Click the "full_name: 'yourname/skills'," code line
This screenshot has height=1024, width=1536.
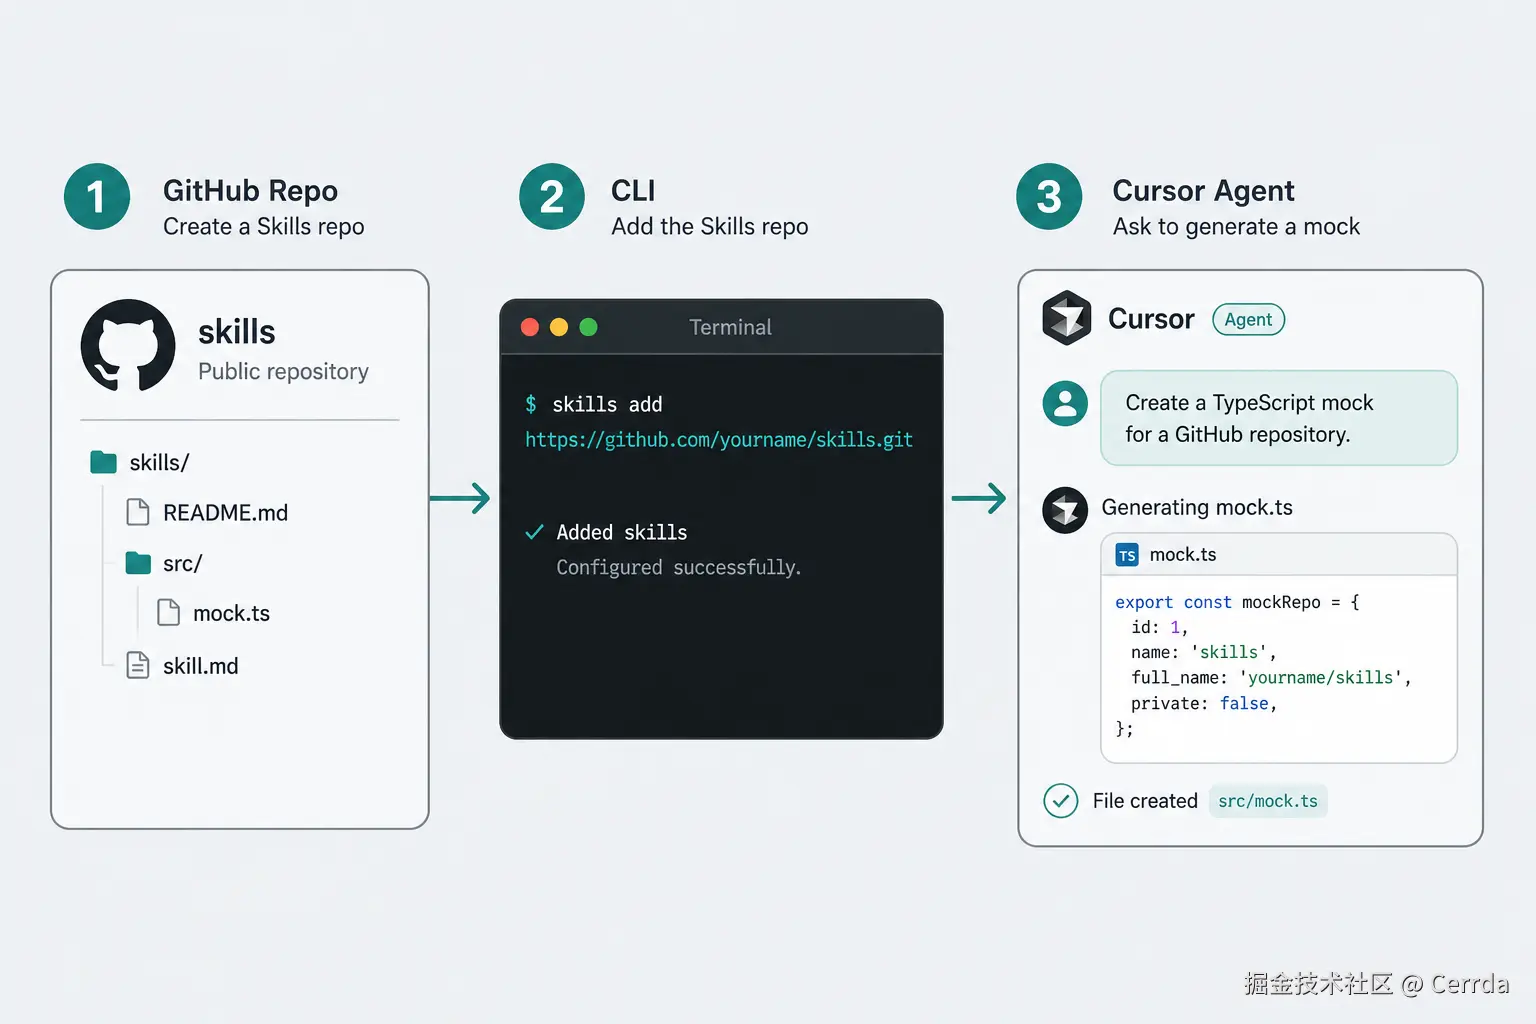[1271, 678]
